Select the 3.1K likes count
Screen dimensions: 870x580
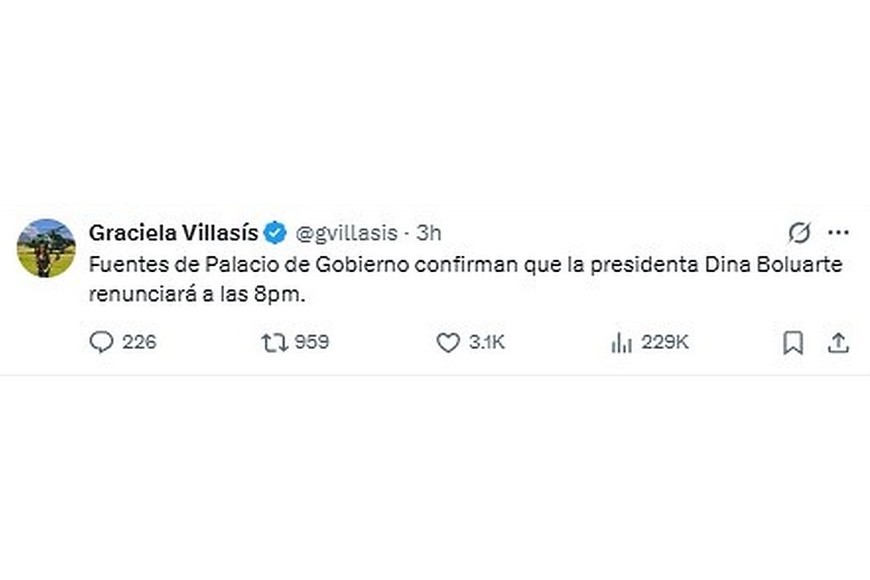coord(487,342)
